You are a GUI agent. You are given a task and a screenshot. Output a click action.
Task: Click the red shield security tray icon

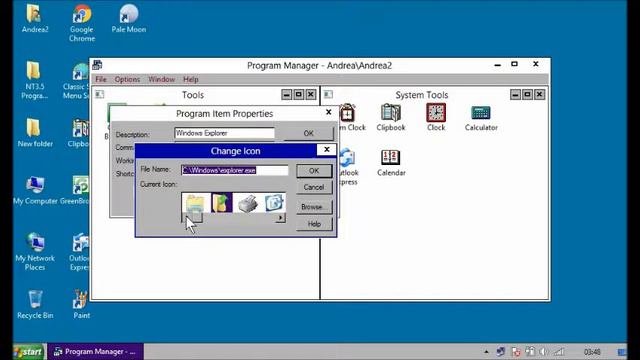pyautogui.click(x=516, y=351)
